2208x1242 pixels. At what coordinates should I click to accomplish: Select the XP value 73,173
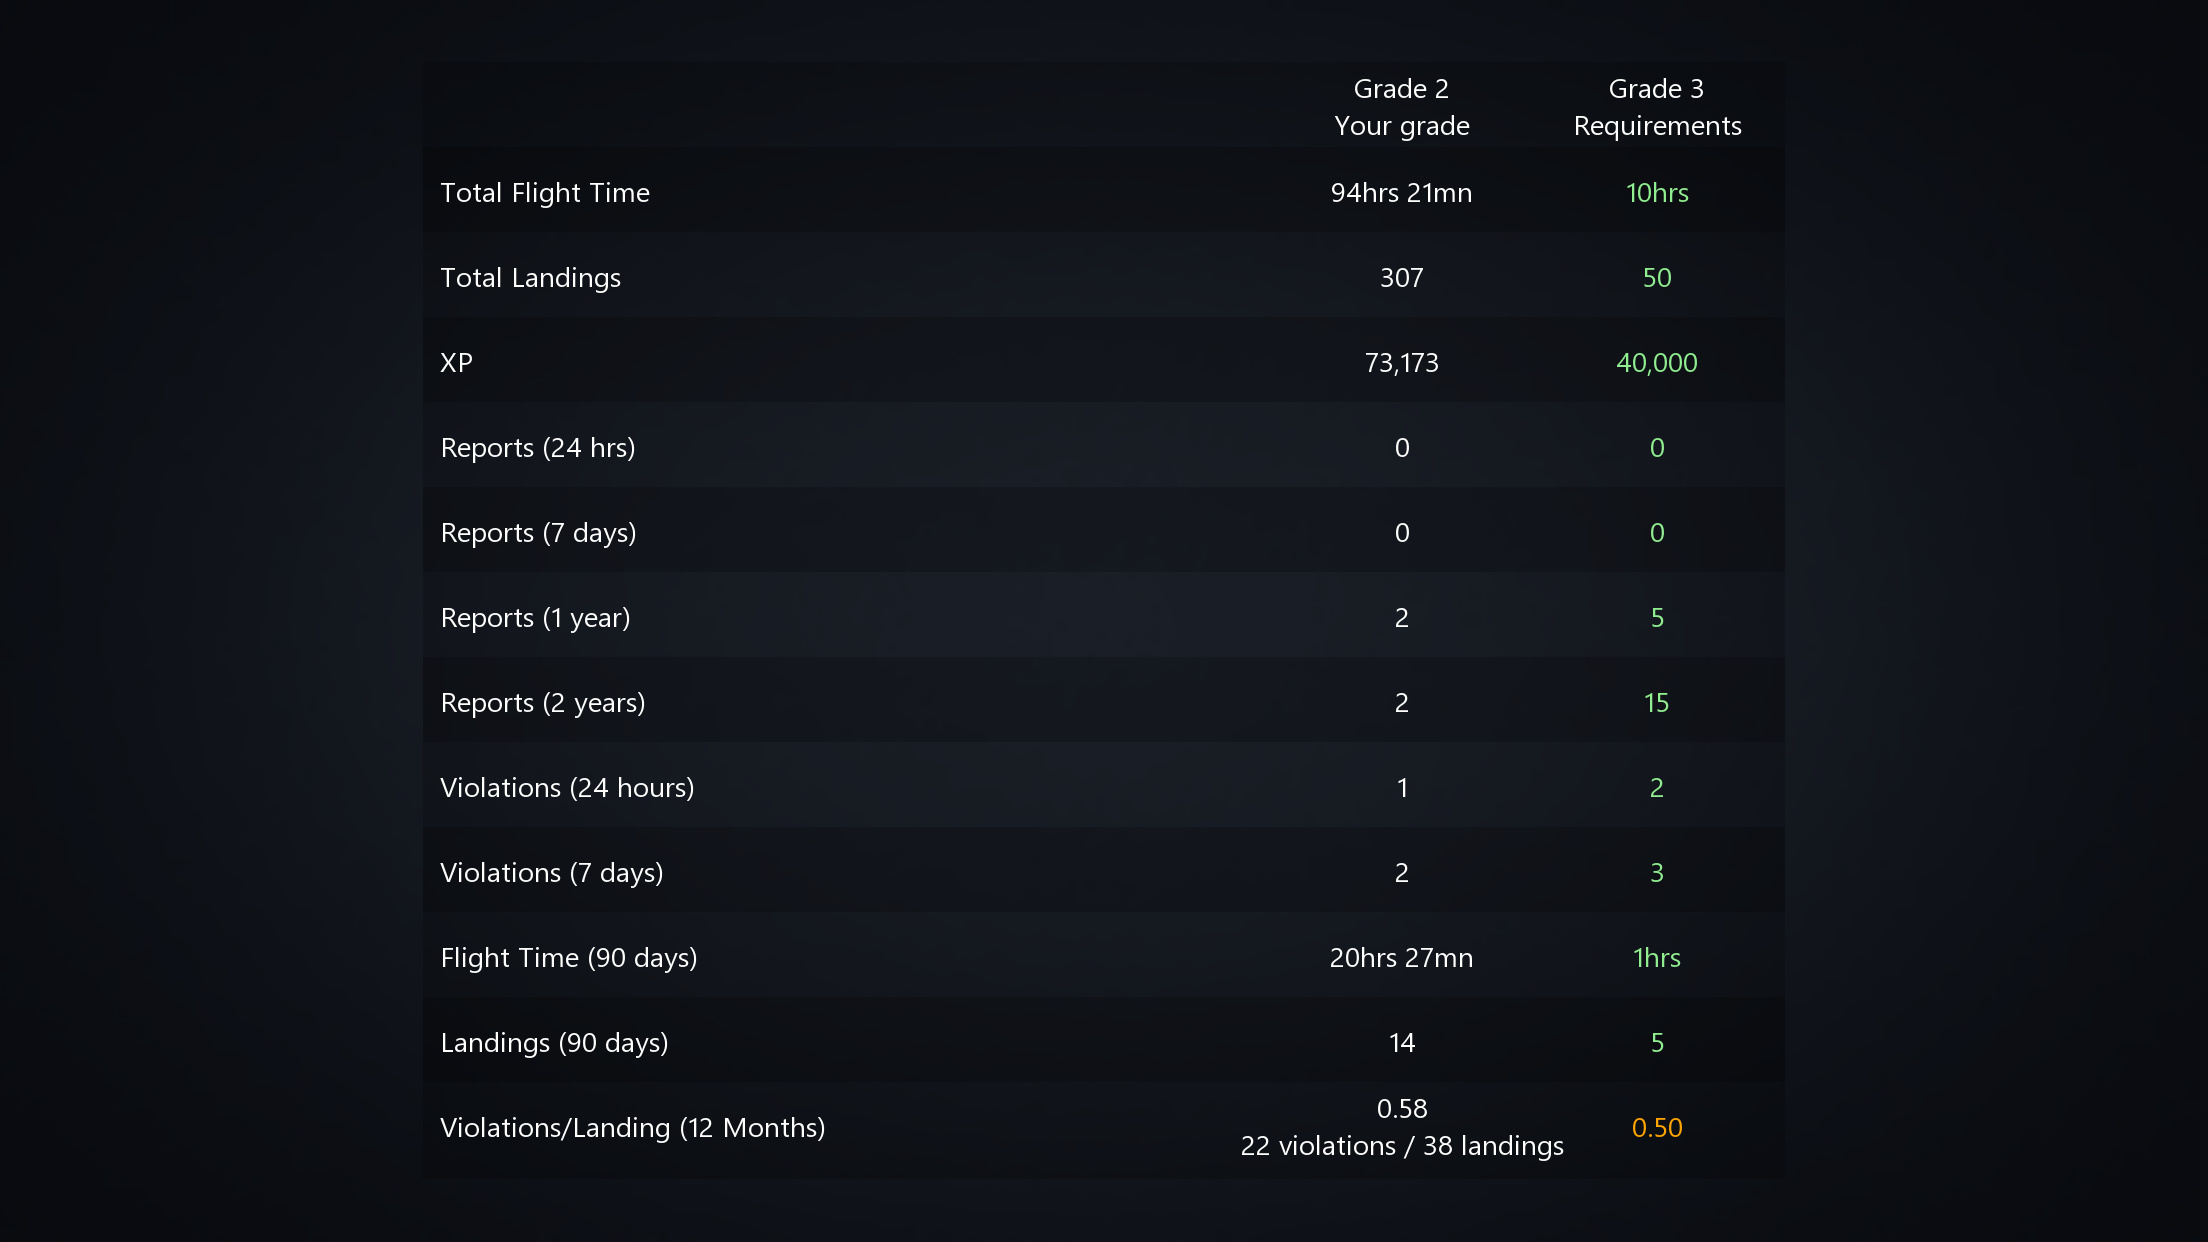click(1401, 363)
